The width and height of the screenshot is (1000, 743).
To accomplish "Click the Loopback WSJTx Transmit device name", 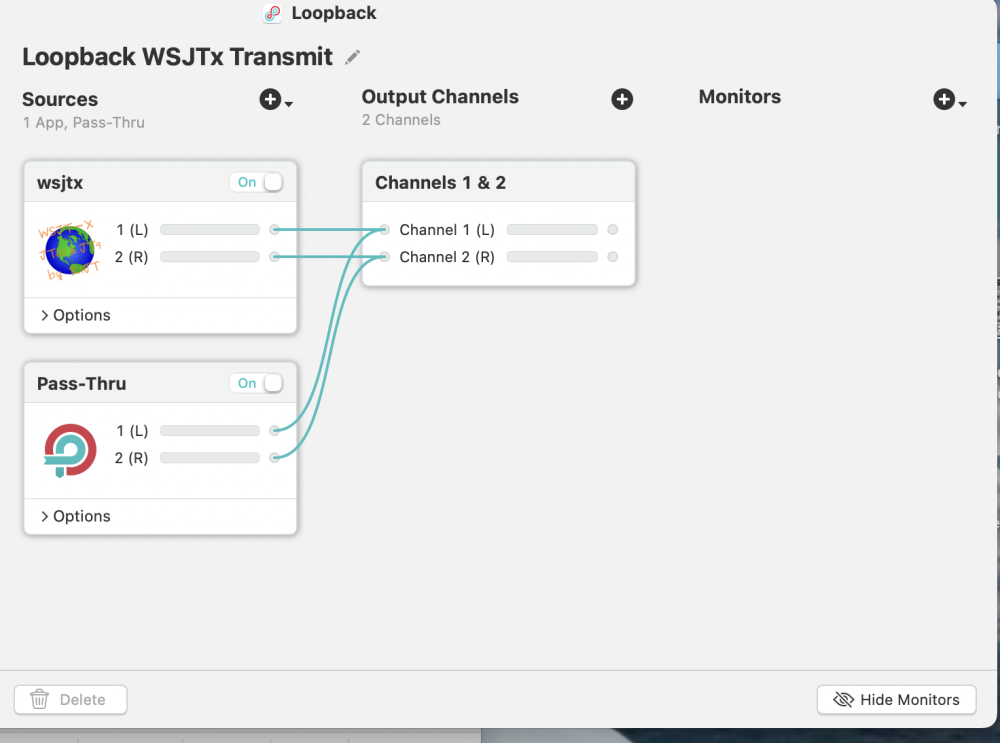I will 177,57.
